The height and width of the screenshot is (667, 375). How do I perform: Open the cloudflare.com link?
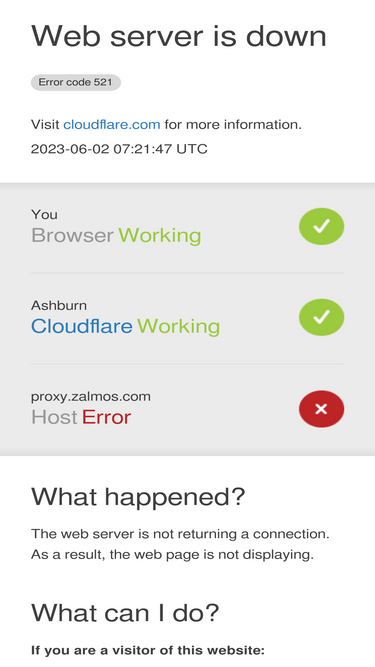(x=112, y=125)
